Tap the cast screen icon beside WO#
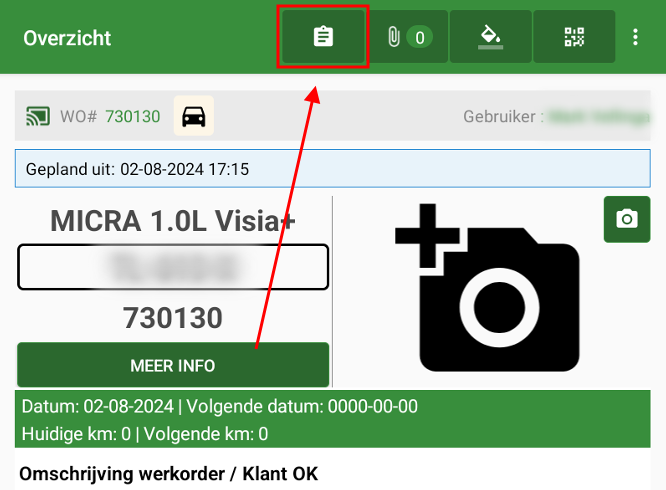Screen dimensions: 666x490 [x=38, y=116]
